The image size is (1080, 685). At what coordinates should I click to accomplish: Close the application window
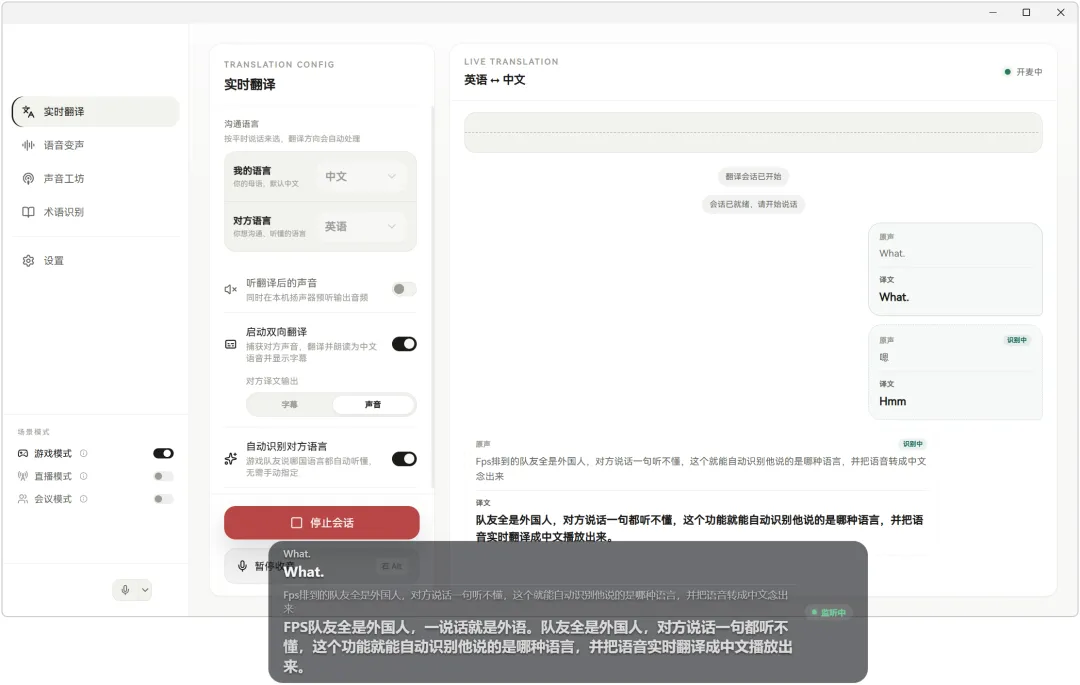click(1061, 12)
